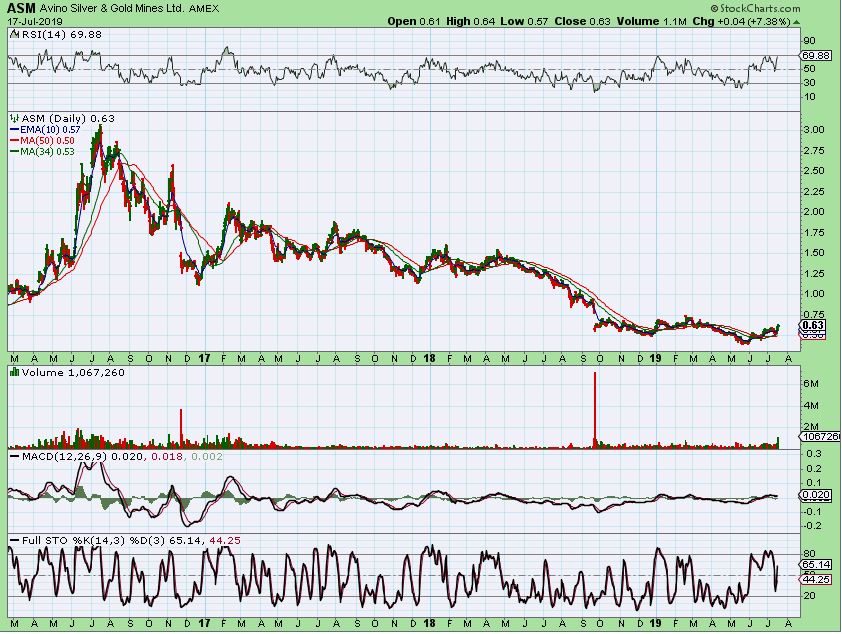
Task: Click the 1067260 volume tag on right axis
Action: tap(820, 436)
